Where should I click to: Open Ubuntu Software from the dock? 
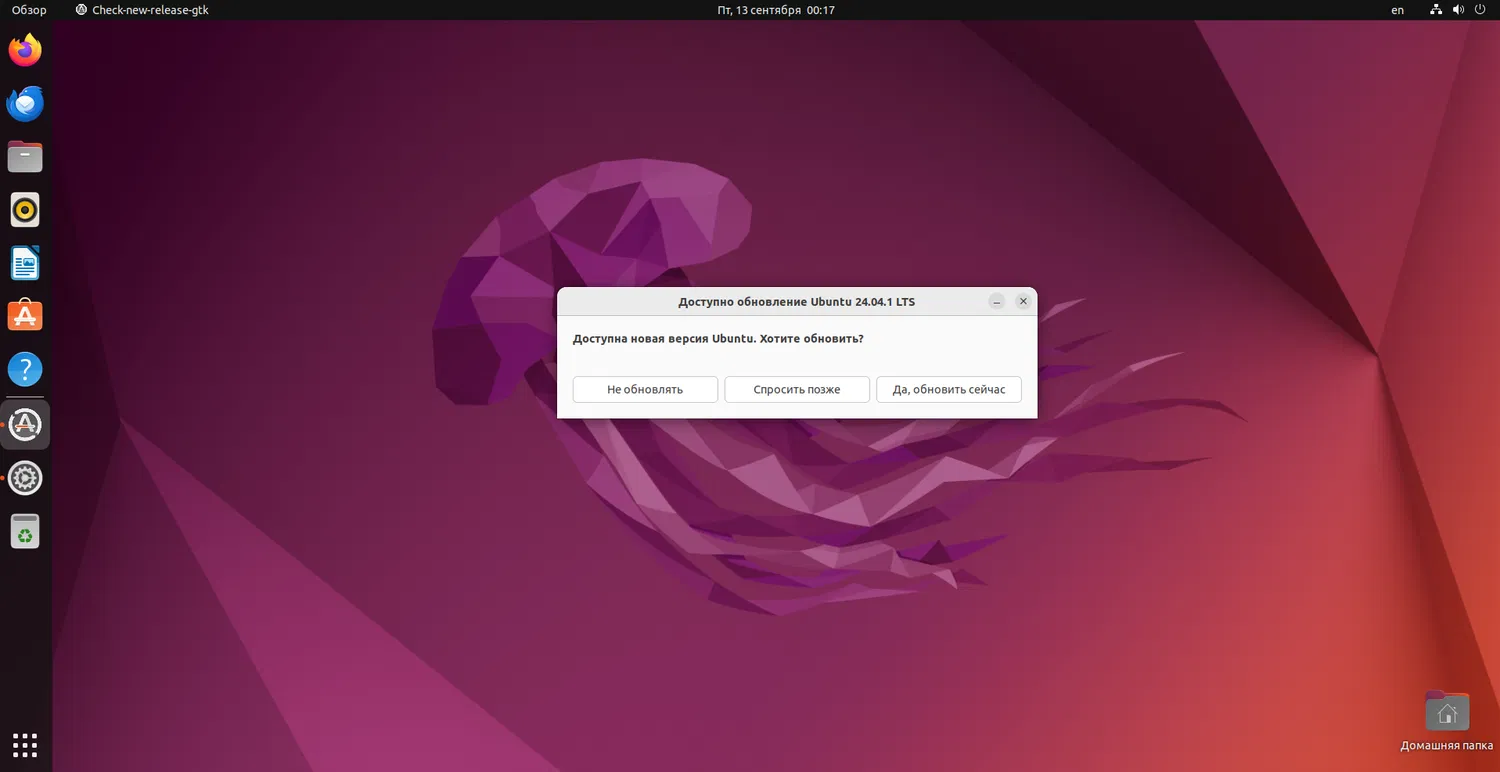pyautogui.click(x=25, y=317)
